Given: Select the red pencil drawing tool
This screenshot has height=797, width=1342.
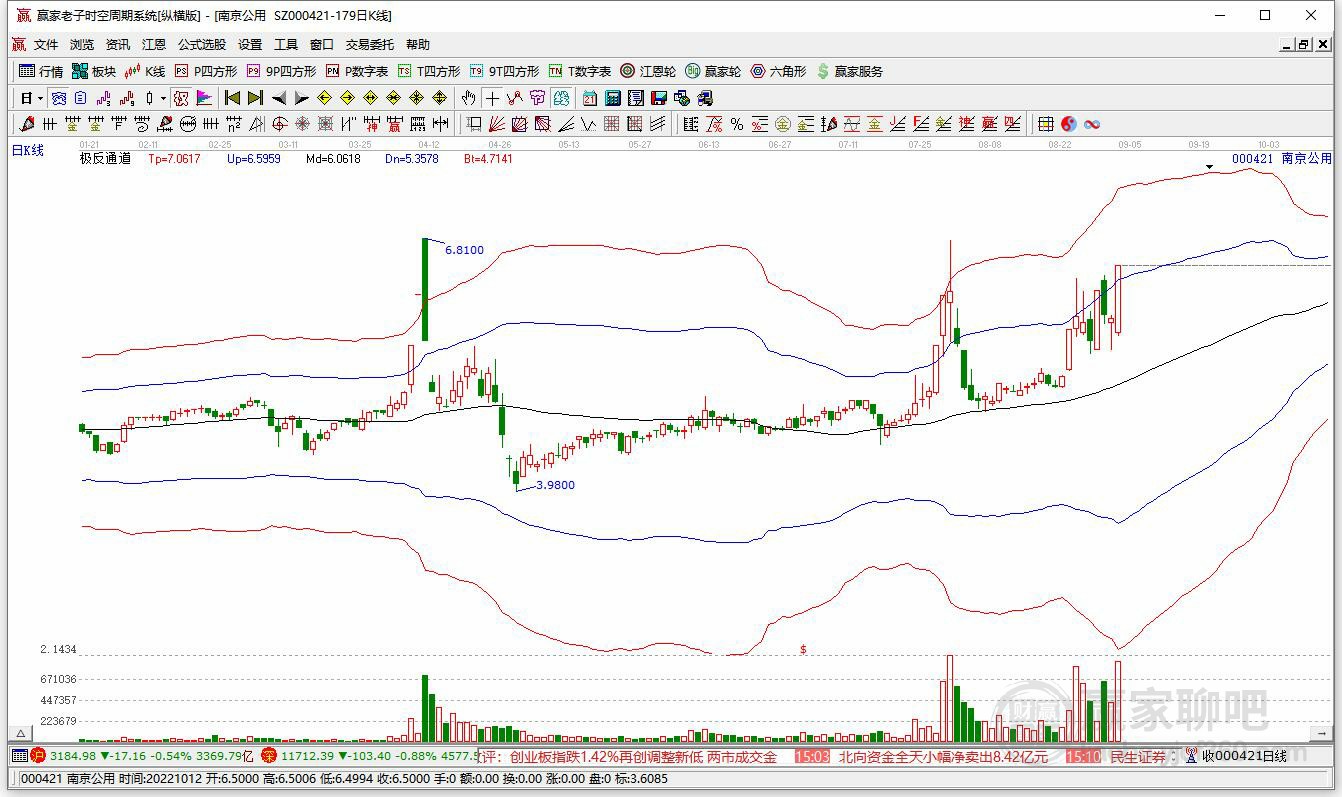Looking at the screenshot, I should 26,124.
